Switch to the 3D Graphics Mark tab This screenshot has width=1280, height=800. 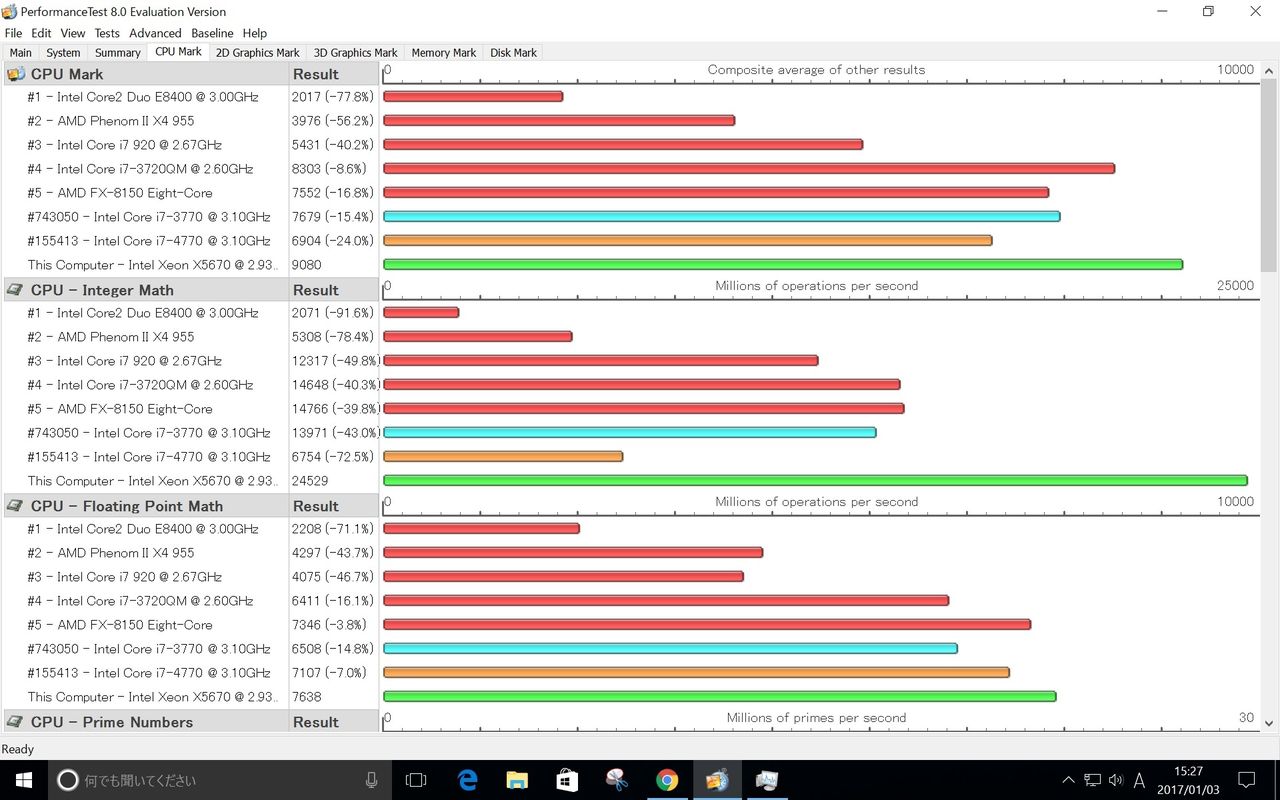point(355,52)
